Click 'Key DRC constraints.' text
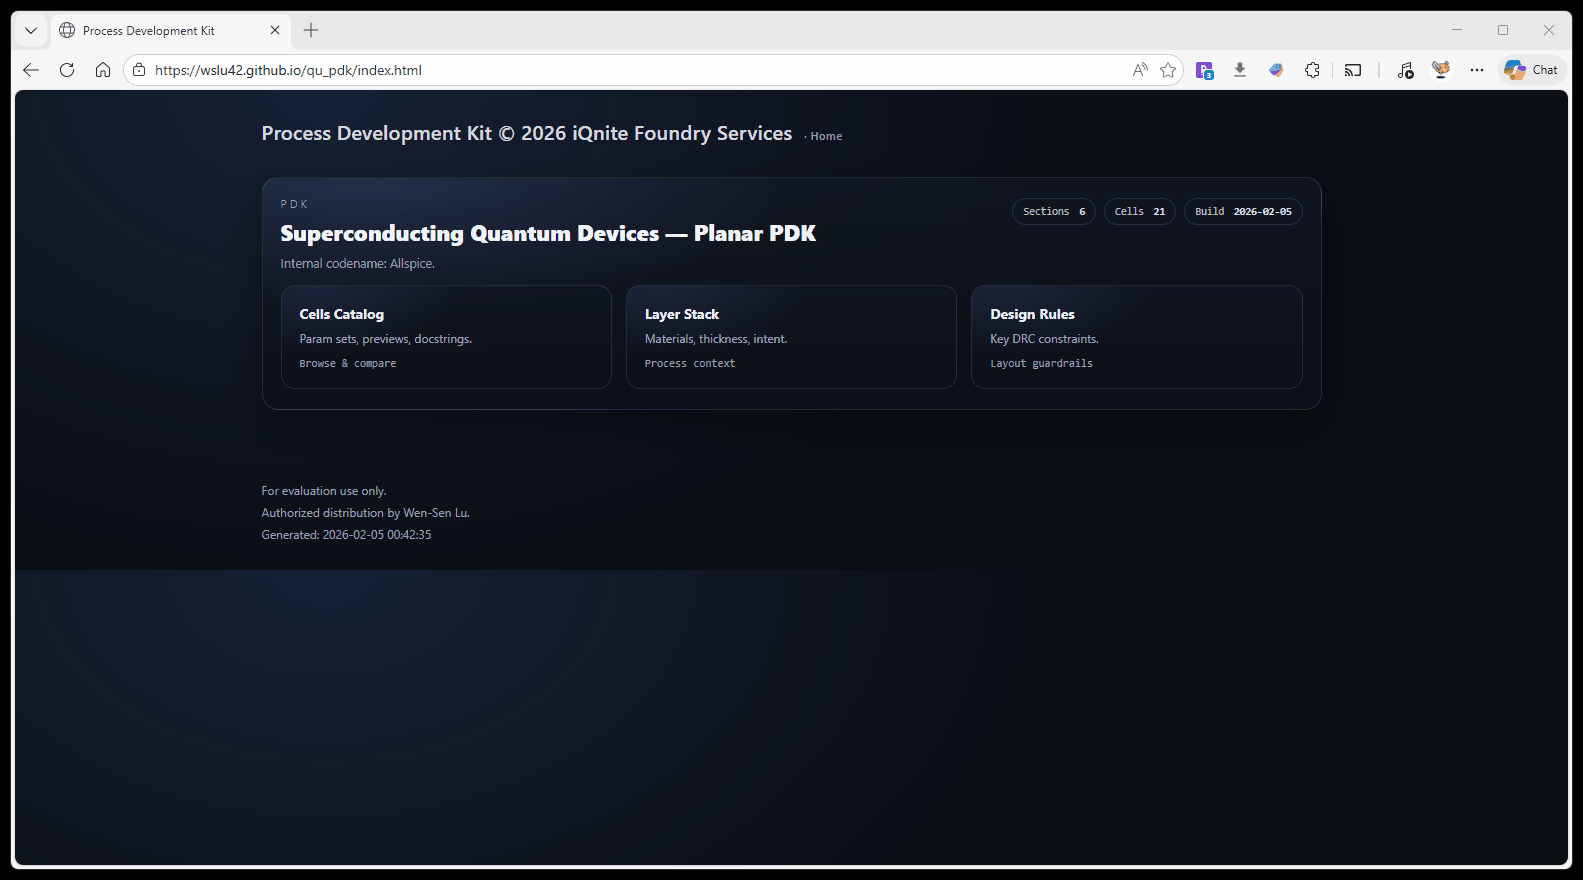Screen dimensions: 1583x880 click(1044, 339)
